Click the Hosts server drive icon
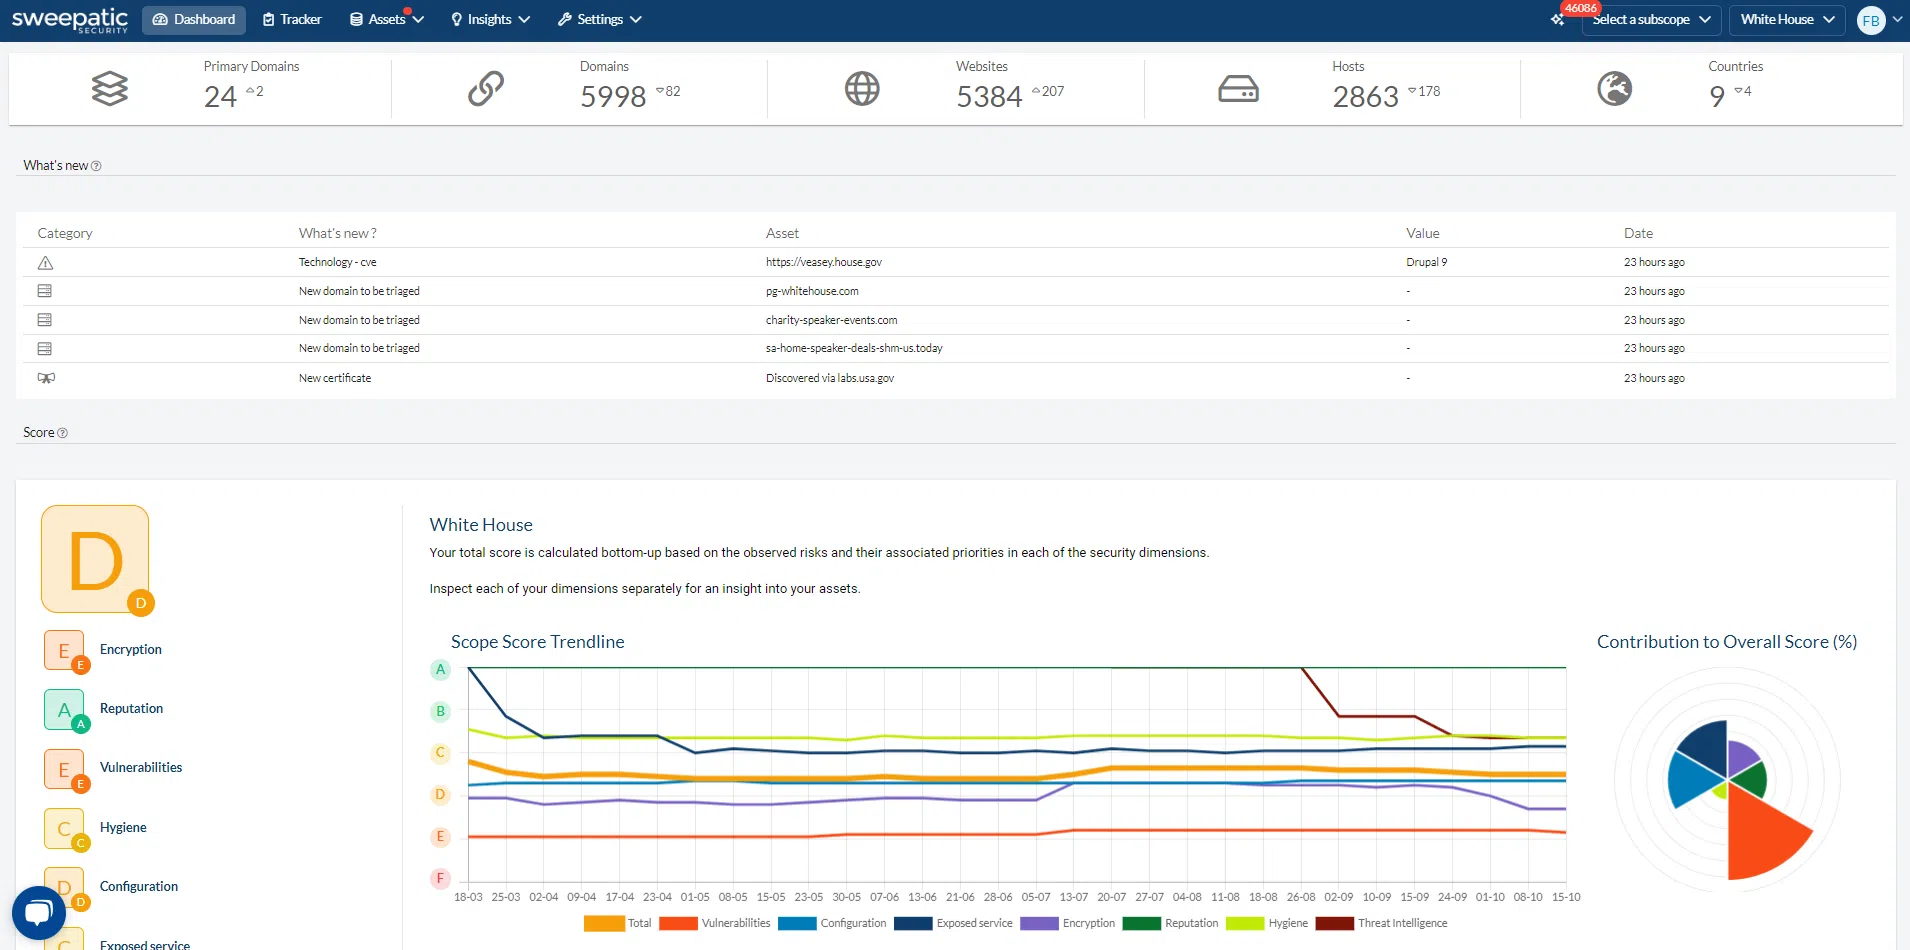This screenshot has width=1910, height=950. pos(1238,89)
